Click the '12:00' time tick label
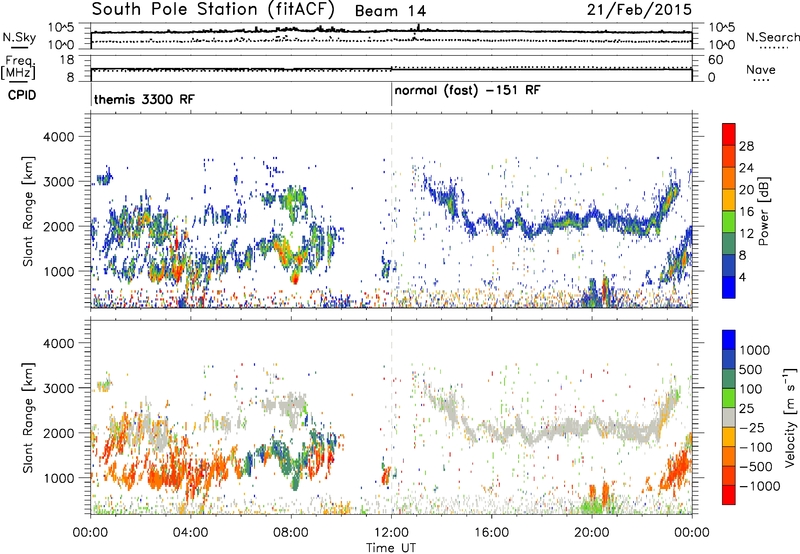Viewport: 800px width, 554px height. point(391,533)
